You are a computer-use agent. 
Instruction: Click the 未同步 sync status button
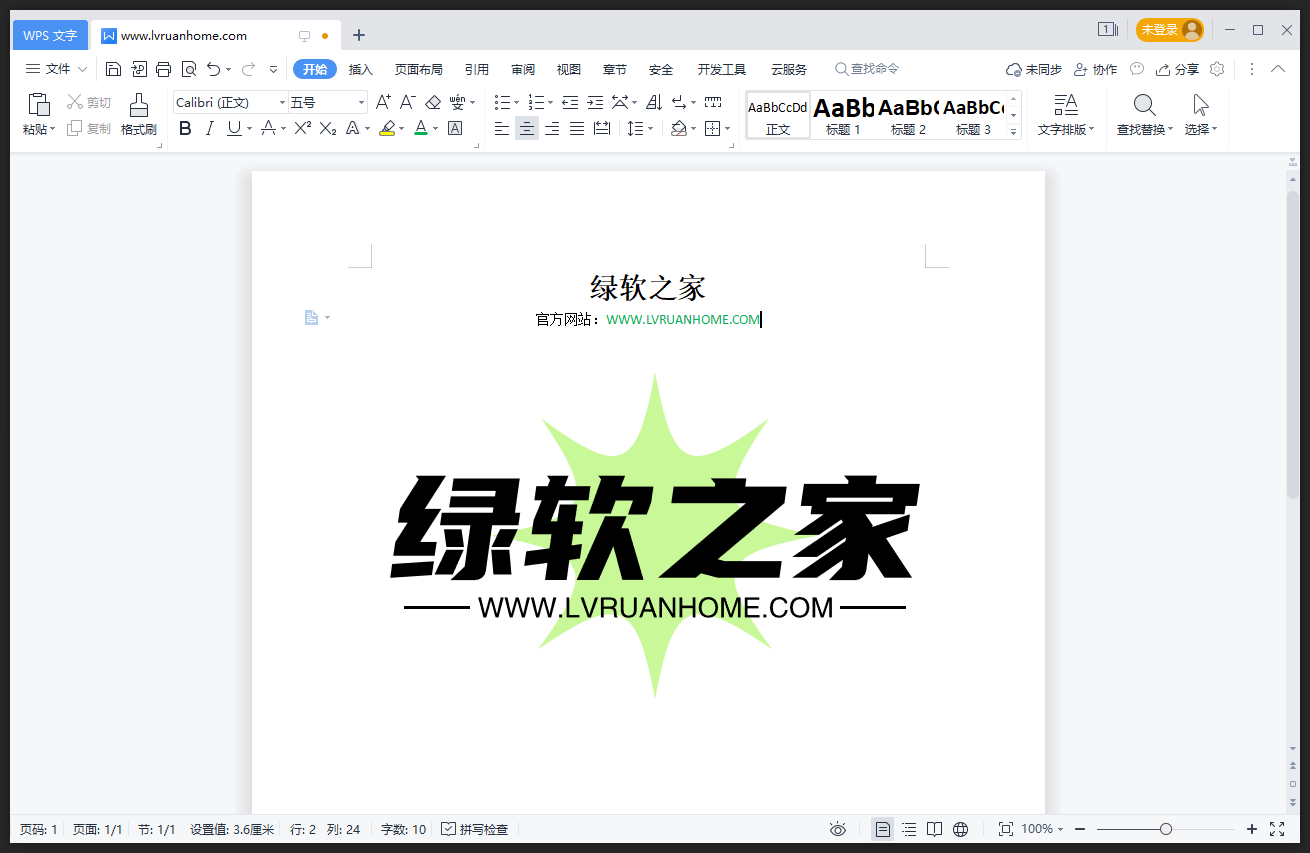[1034, 69]
